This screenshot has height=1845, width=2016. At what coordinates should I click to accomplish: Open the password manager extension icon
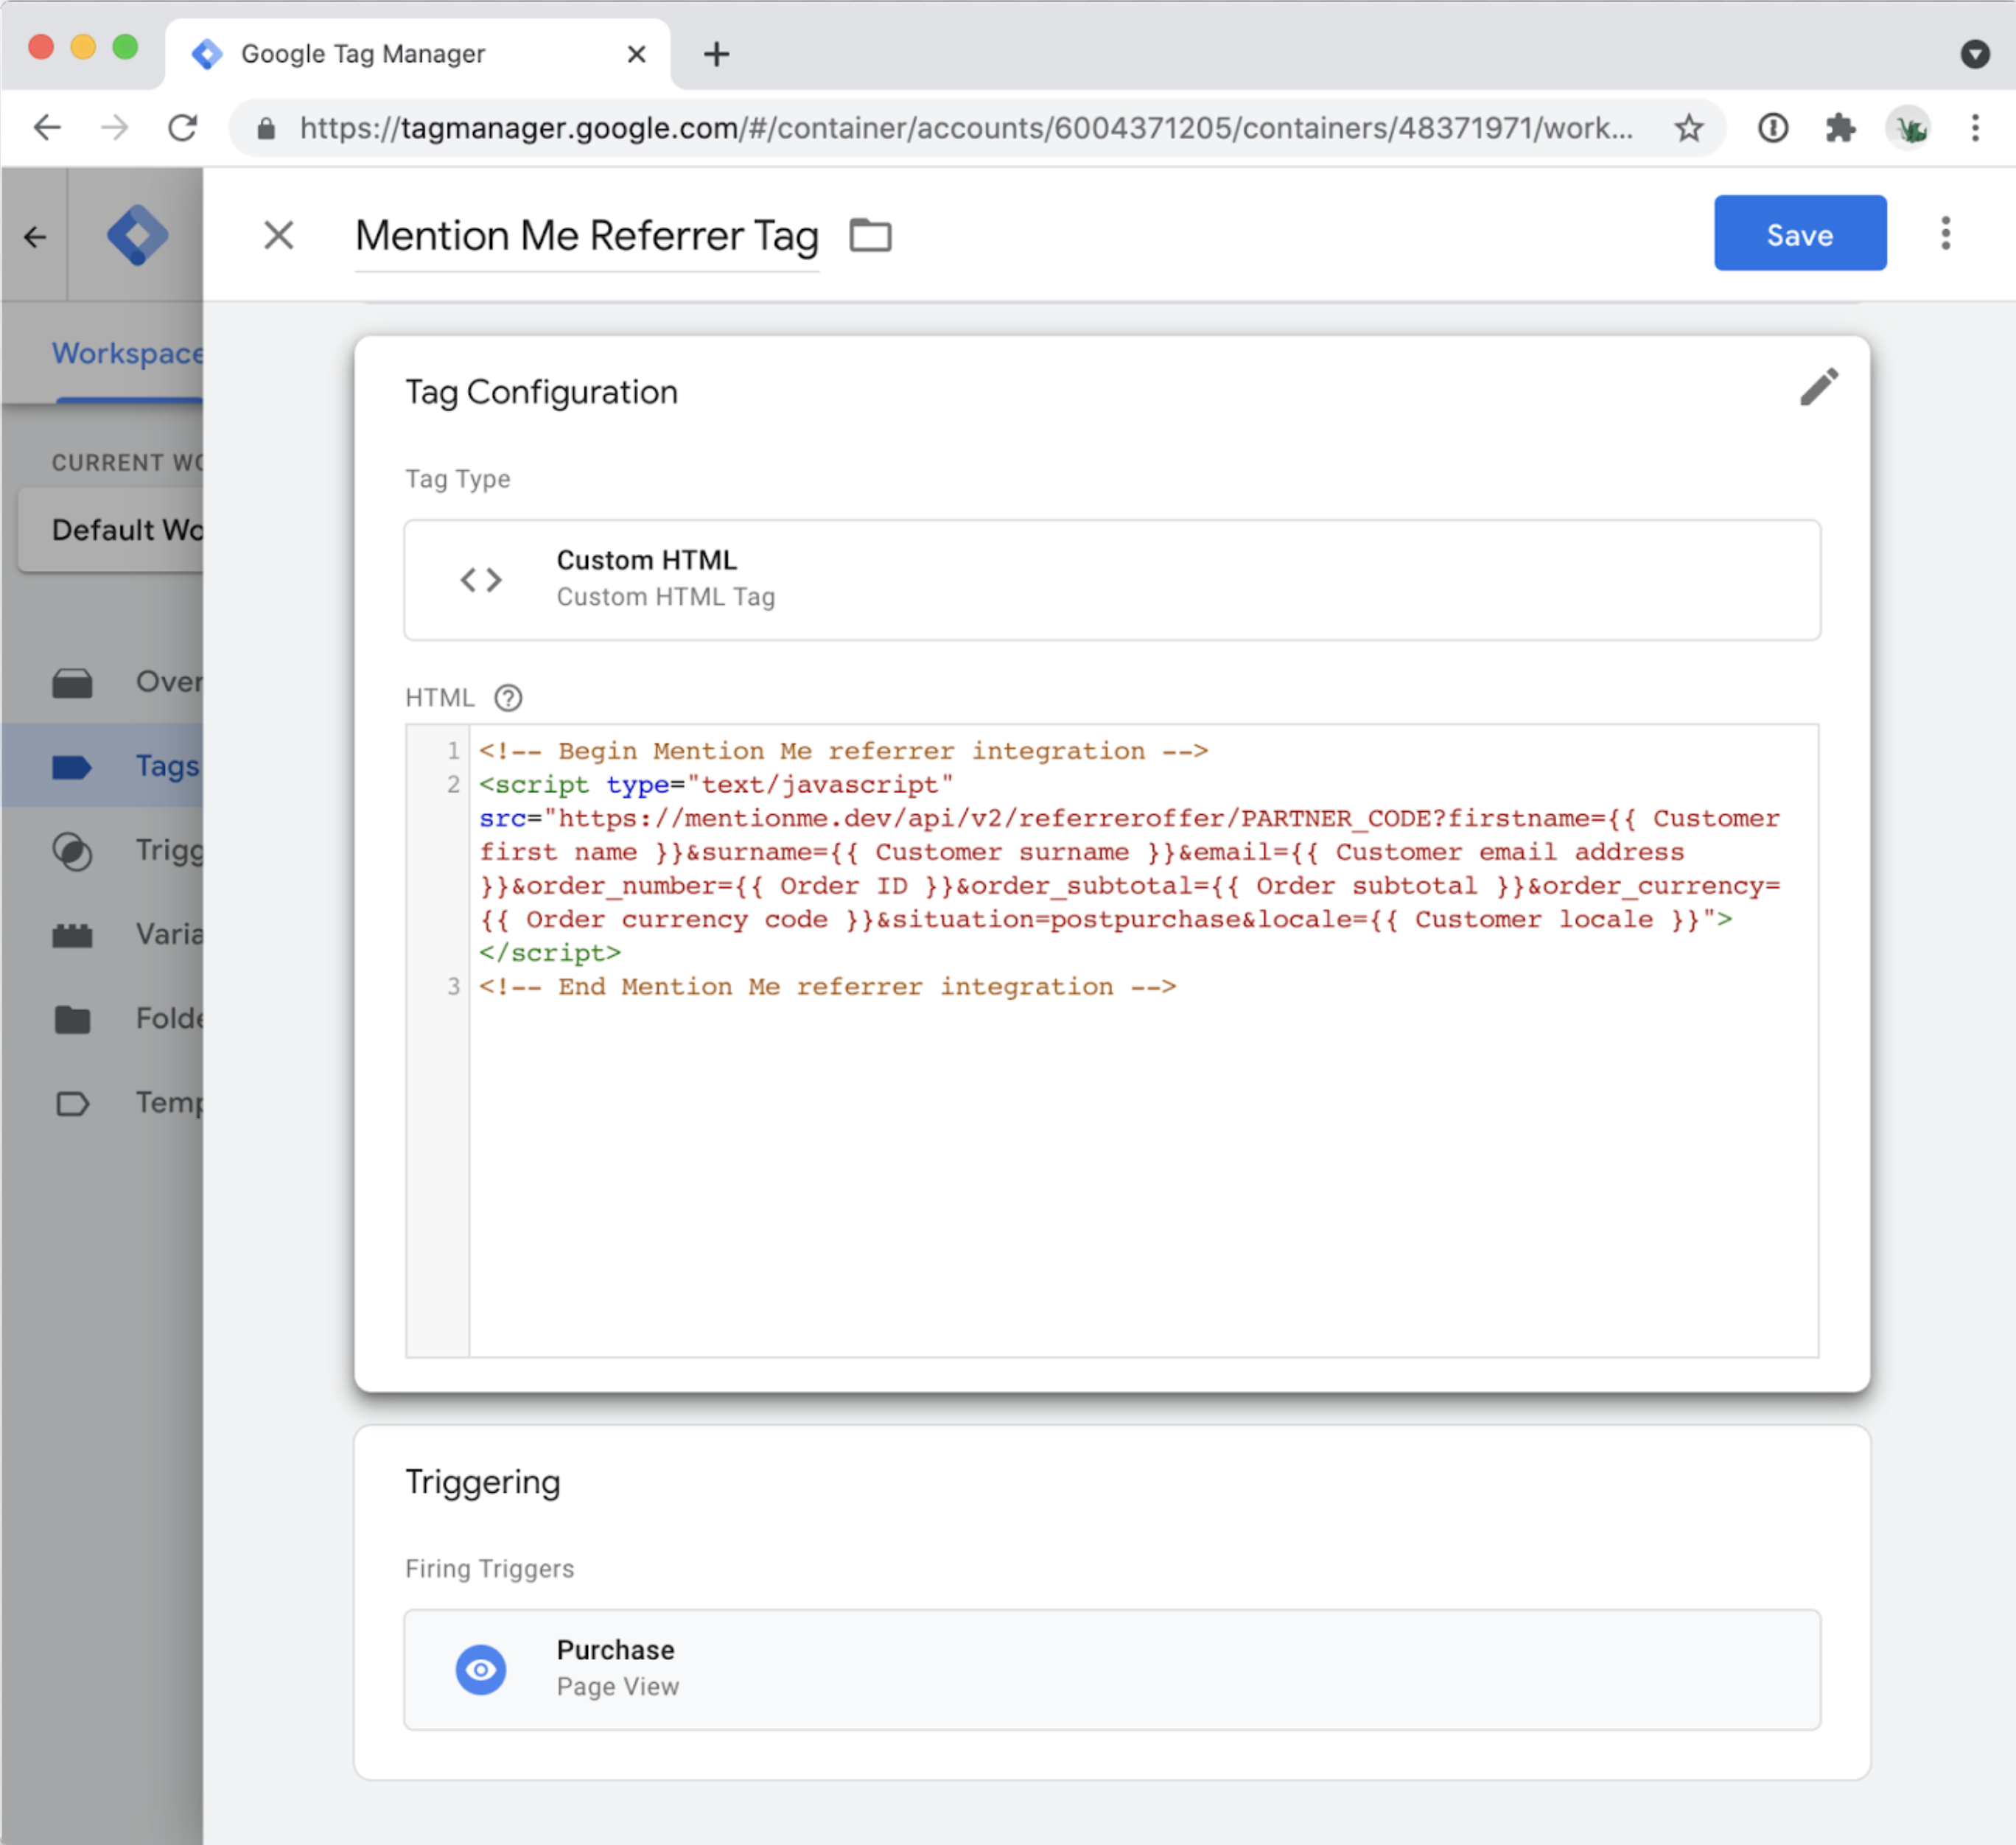tap(1773, 128)
